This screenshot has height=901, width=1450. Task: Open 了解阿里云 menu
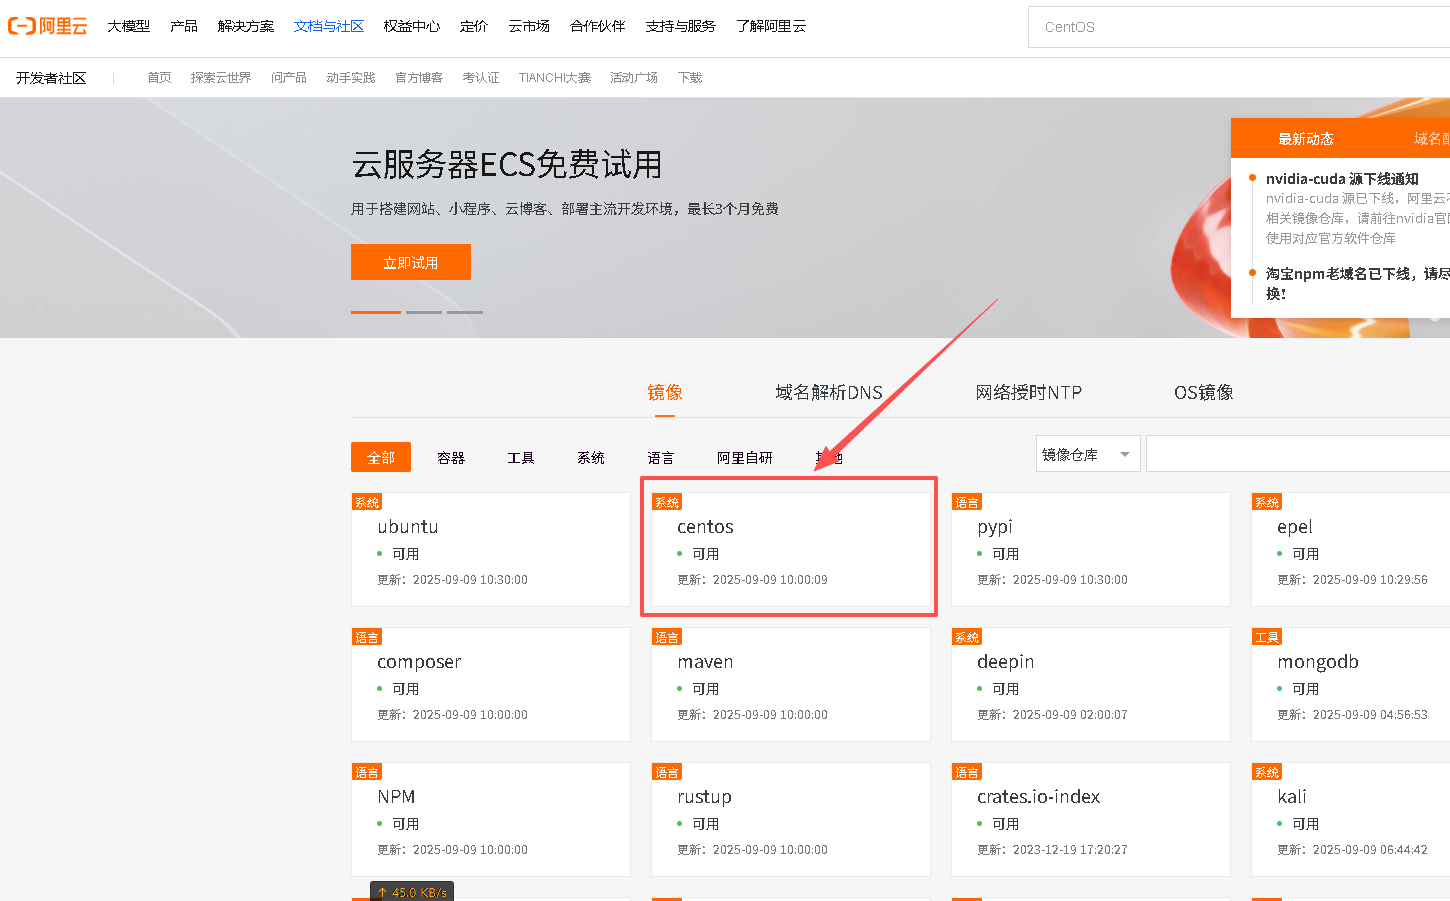click(771, 26)
